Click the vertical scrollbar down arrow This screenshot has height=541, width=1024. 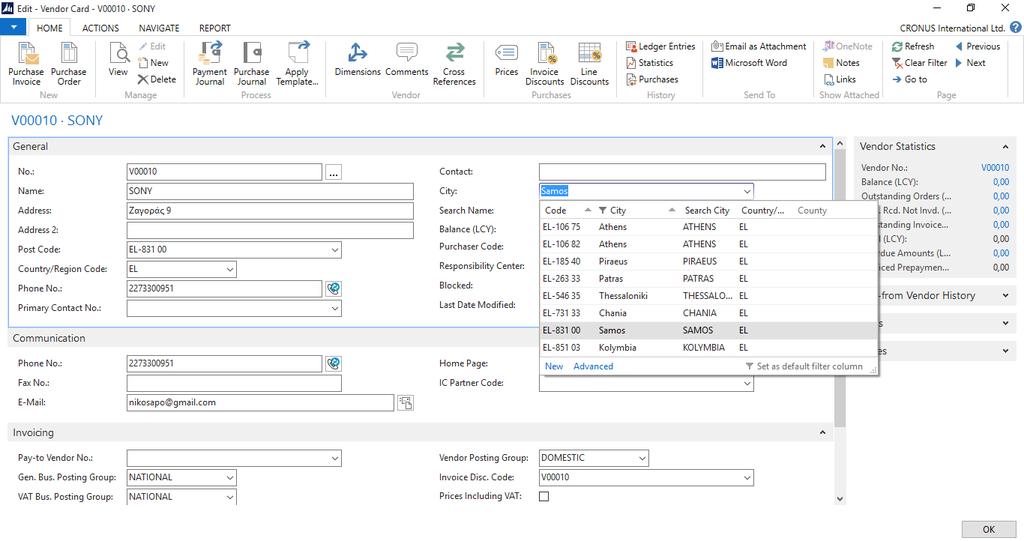840,499
